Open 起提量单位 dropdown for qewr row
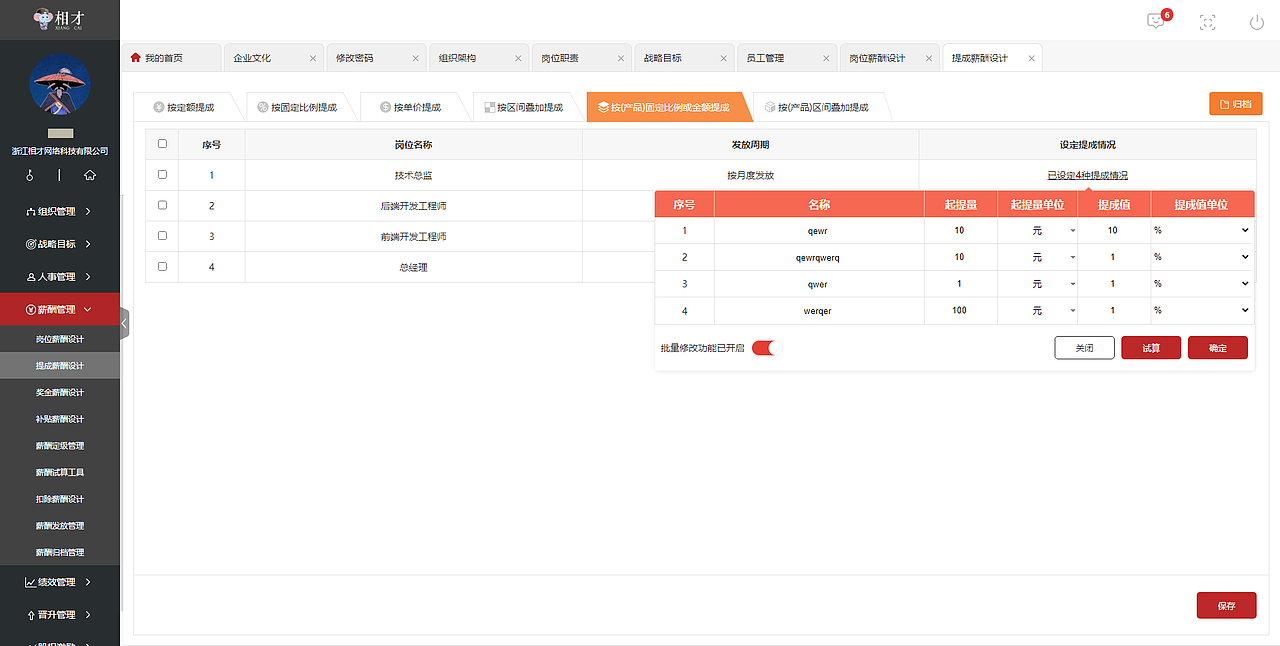The width and height of the screenshot is (1280, 646). (x=1037, y=230)
